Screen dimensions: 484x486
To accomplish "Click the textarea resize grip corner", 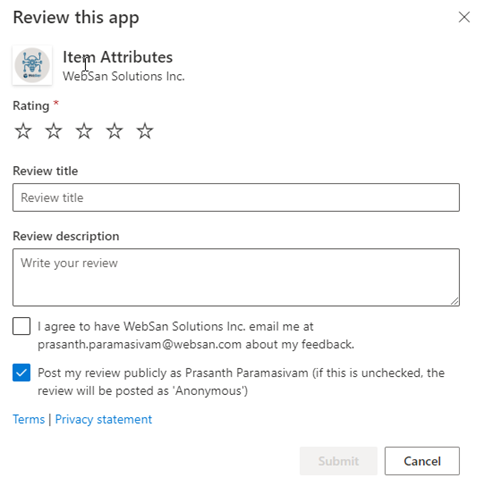I will (455, 301).
